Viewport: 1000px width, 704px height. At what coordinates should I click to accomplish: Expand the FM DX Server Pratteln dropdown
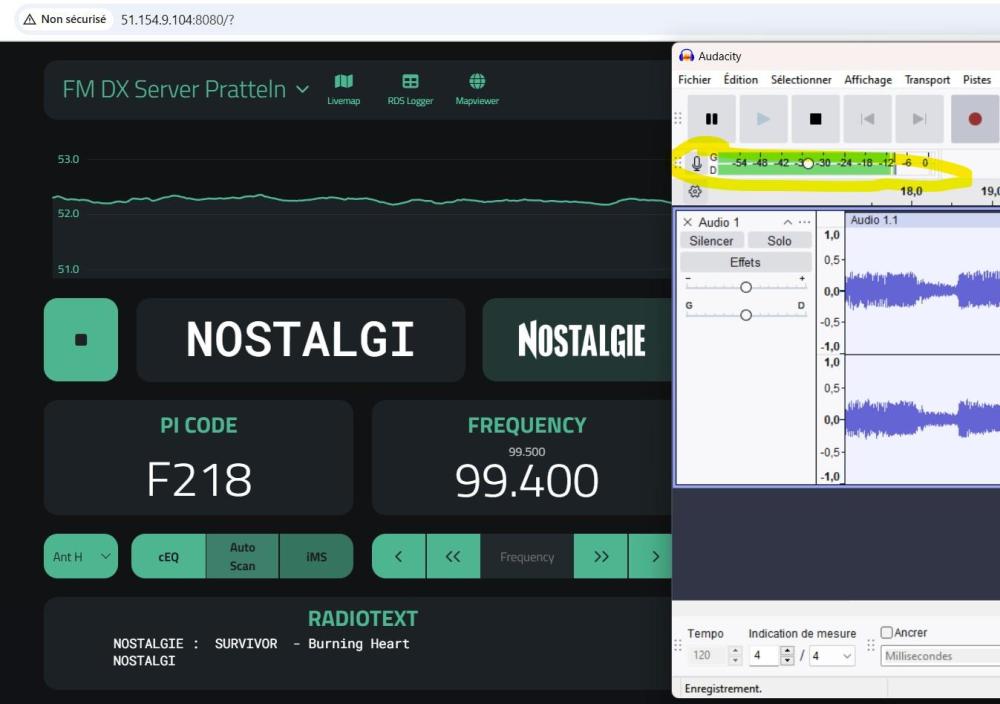303,89
